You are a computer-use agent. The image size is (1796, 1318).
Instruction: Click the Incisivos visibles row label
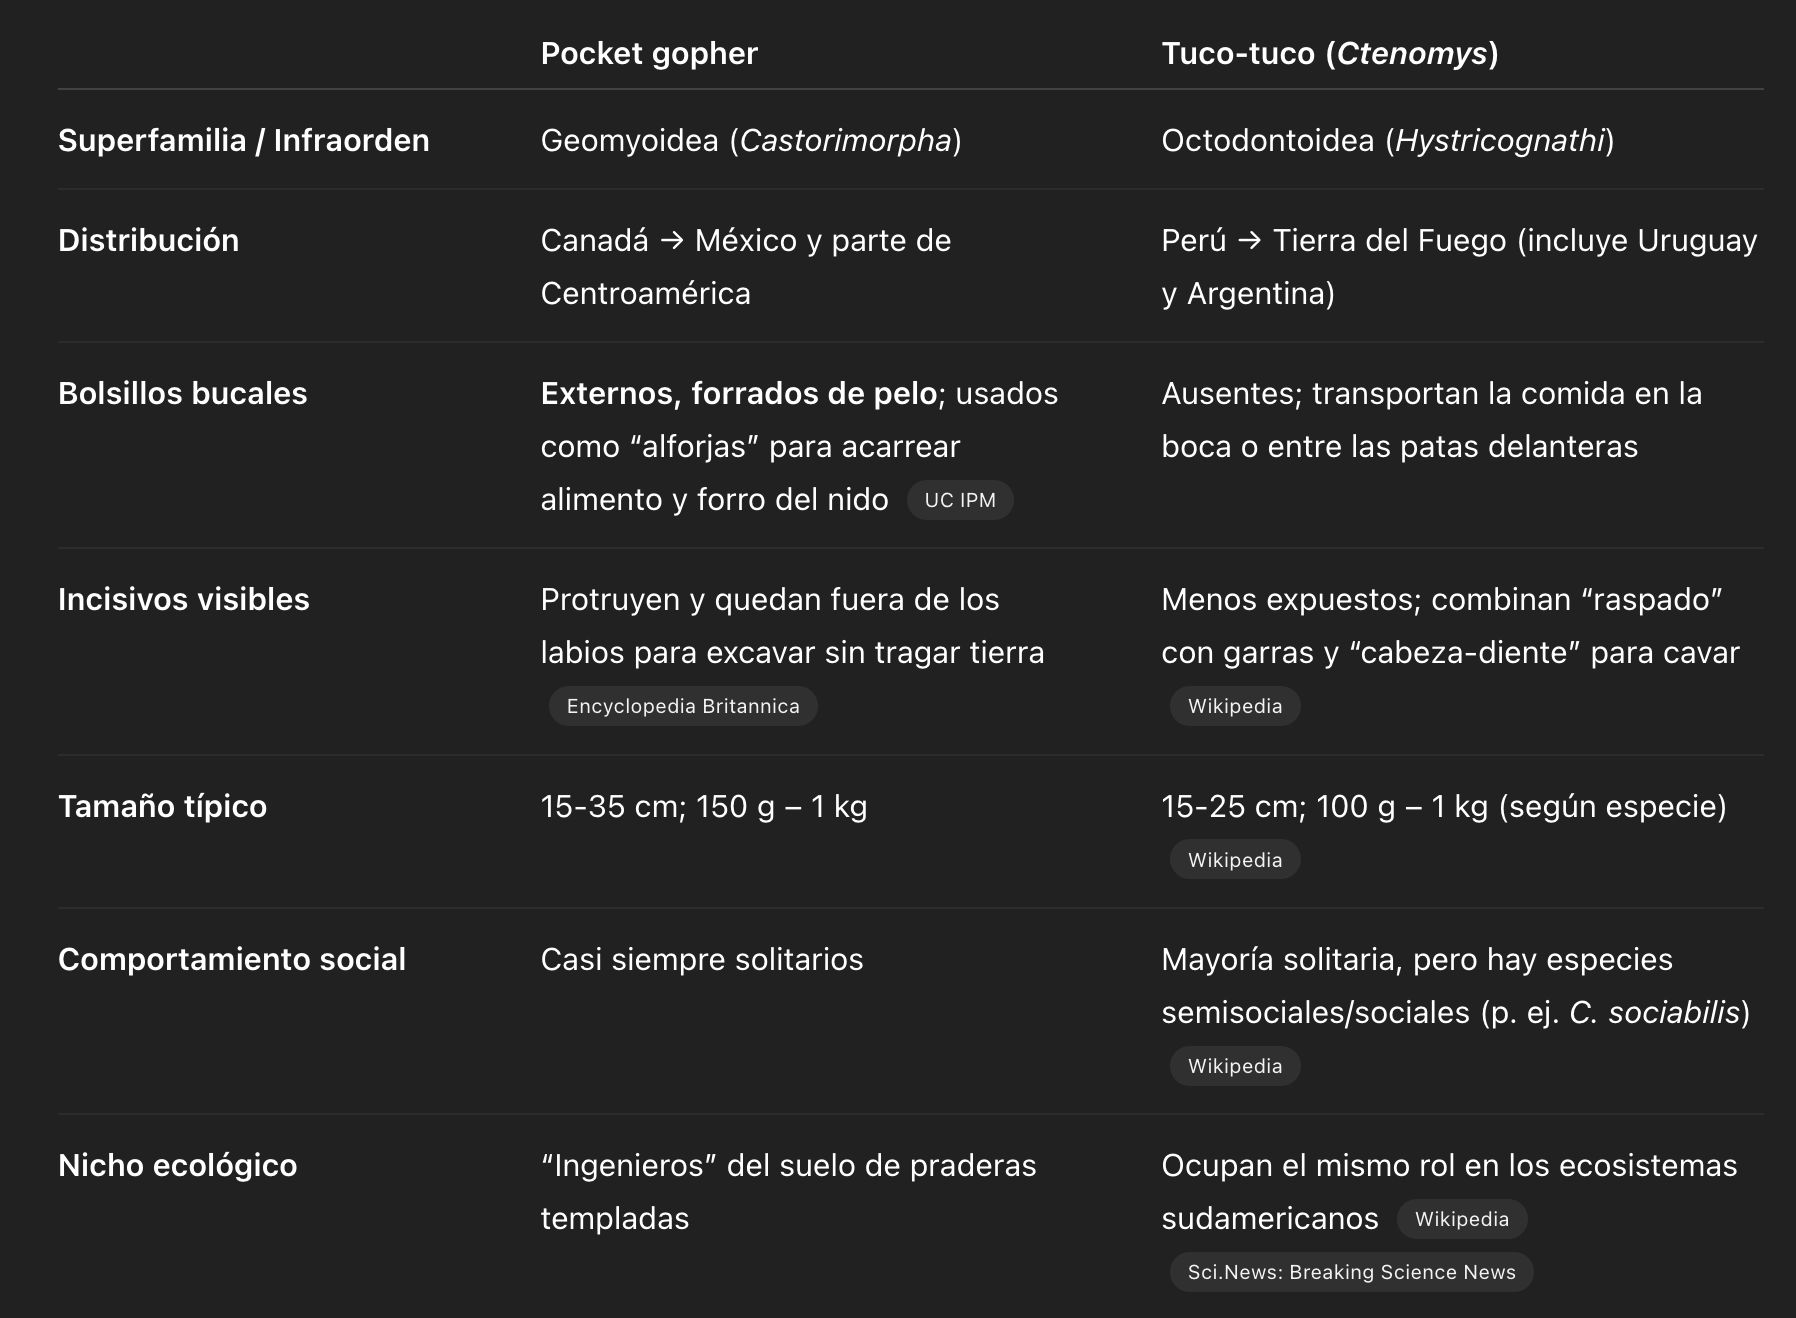184,599
